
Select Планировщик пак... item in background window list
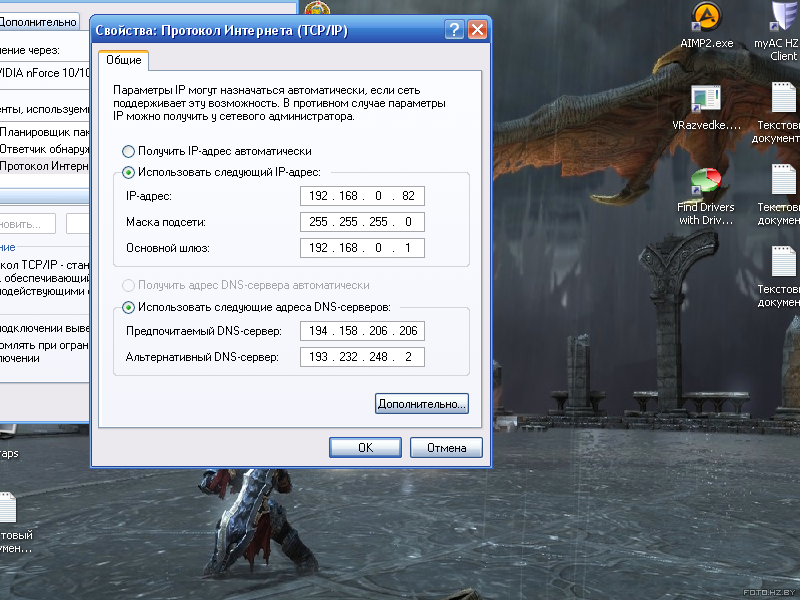(44, 132)
